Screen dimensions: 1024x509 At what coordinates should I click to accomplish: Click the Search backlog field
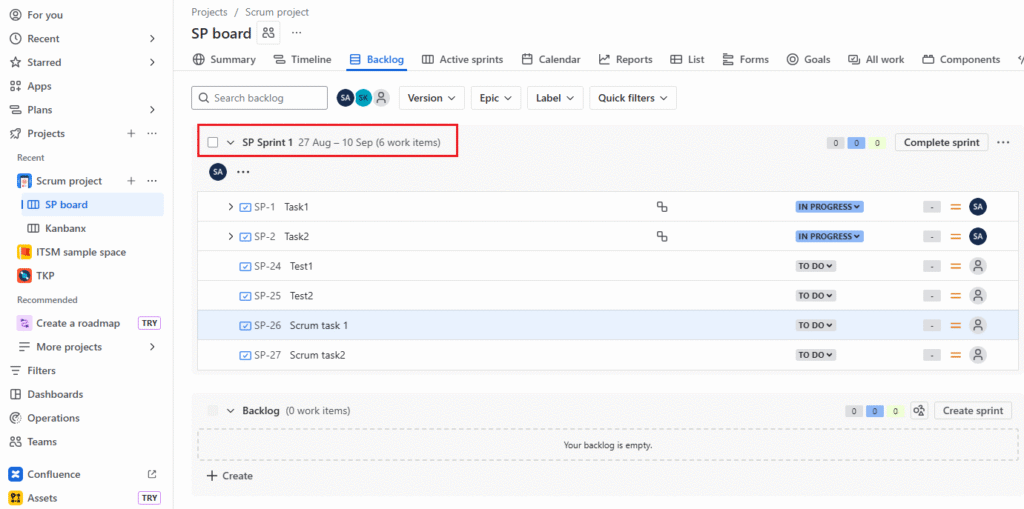tap(260, 98)
